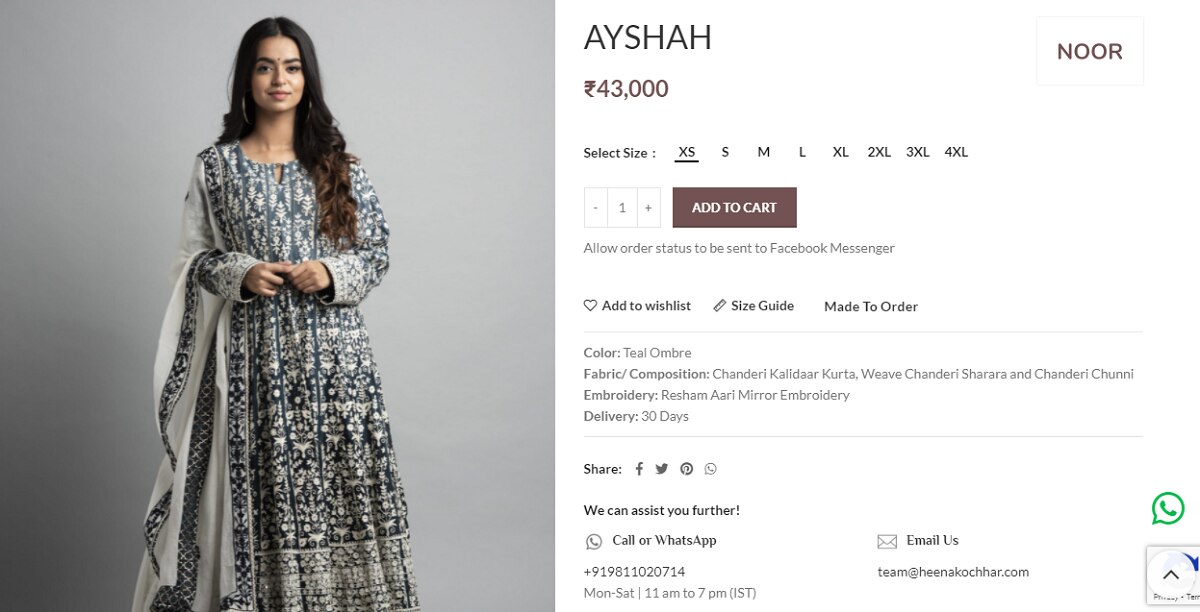Share via WhatsApp icon in Share row
The width and height of the screenshot is (1200, 612).
click(710, 469)
